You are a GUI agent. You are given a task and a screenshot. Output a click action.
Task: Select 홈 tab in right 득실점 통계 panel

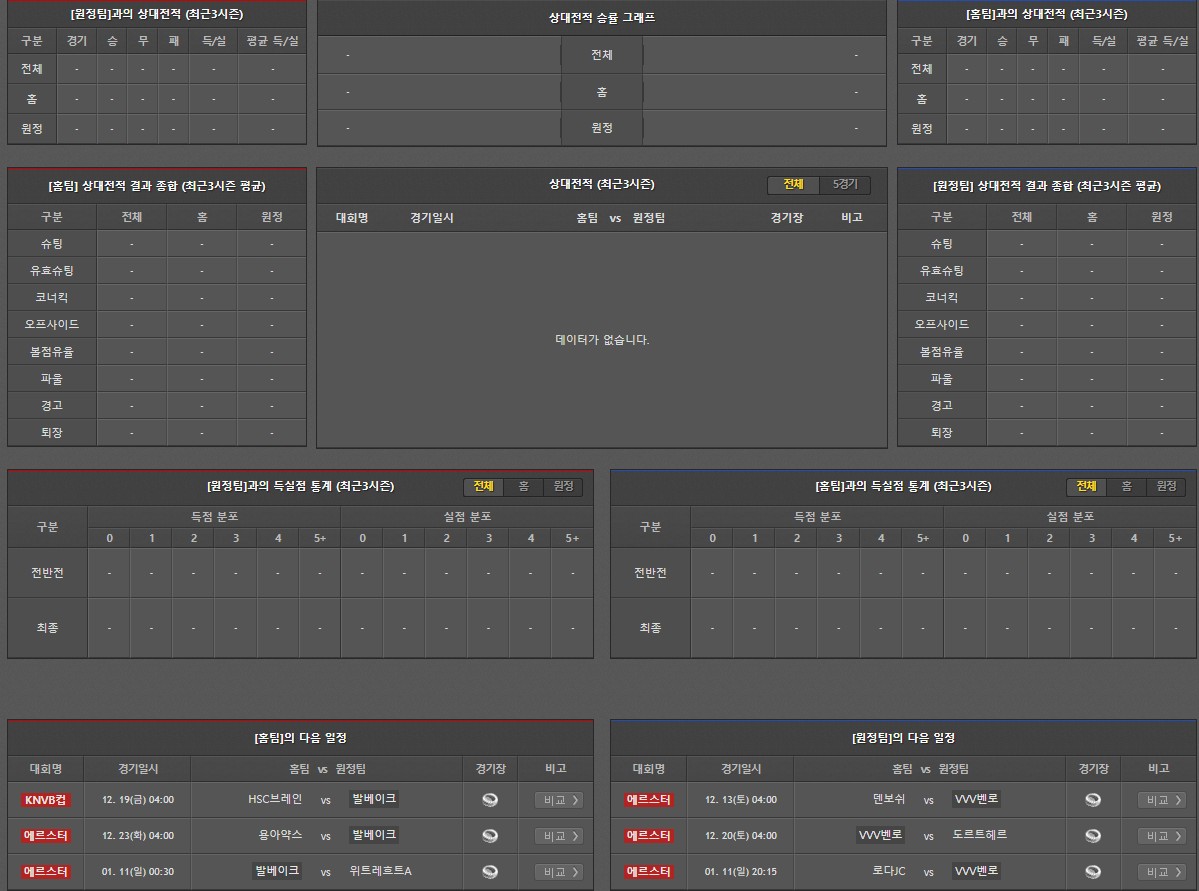coord(1126,487)
